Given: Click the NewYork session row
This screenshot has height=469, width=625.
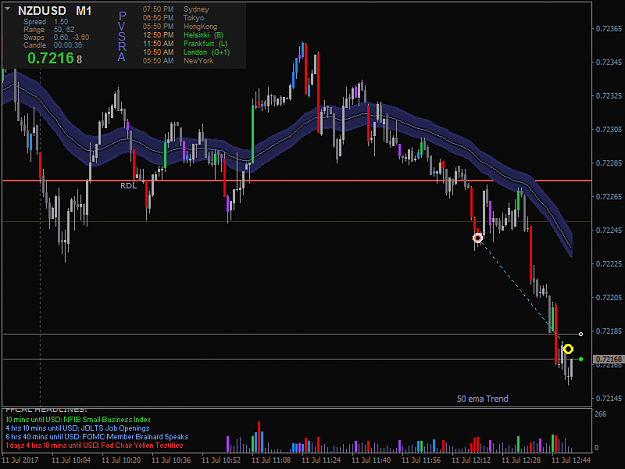Looking at the screenshot, I should 178,61.
